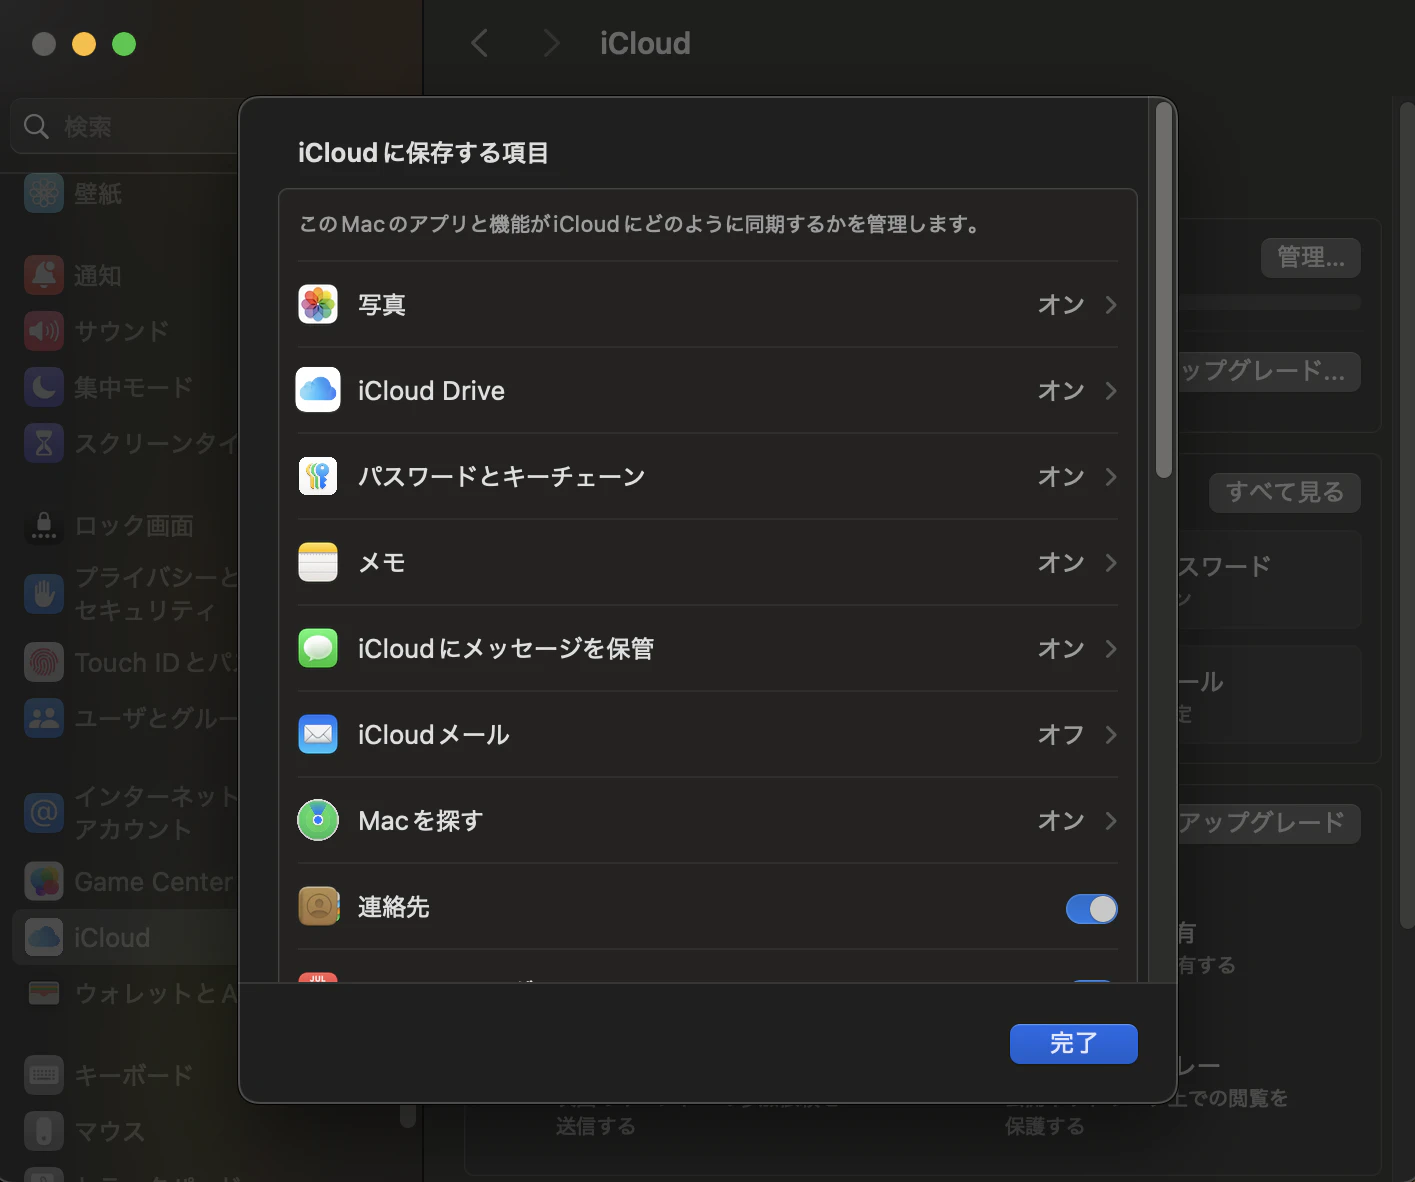Click the sidebar Wallpaper (壁紙) icon
This screenshot has height=1182, width=1415.
[44, 193]
